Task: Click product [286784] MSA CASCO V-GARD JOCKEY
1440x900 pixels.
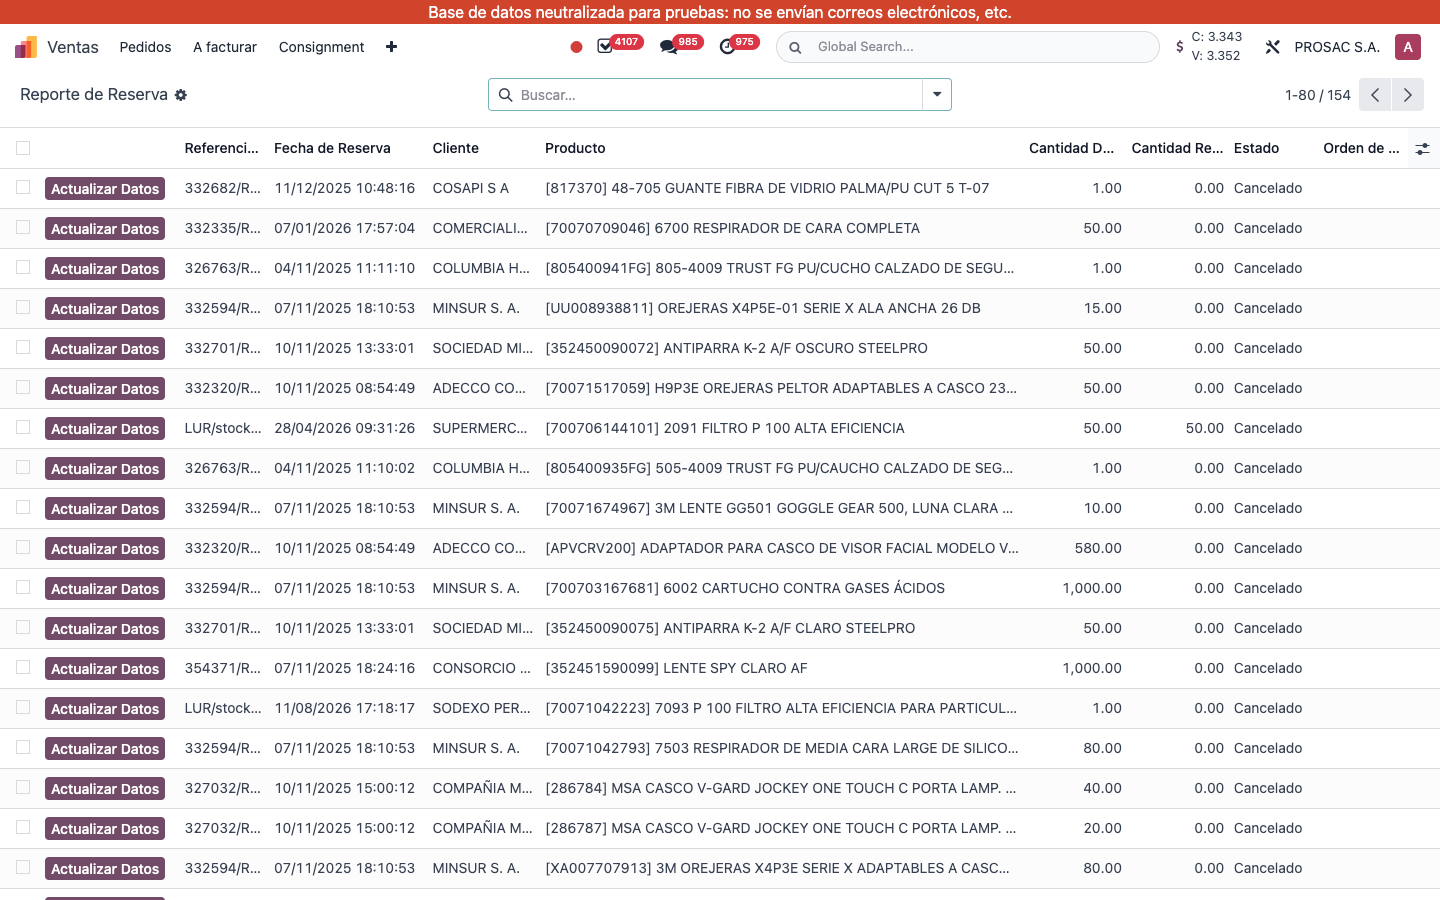Action: click(781, 788)
